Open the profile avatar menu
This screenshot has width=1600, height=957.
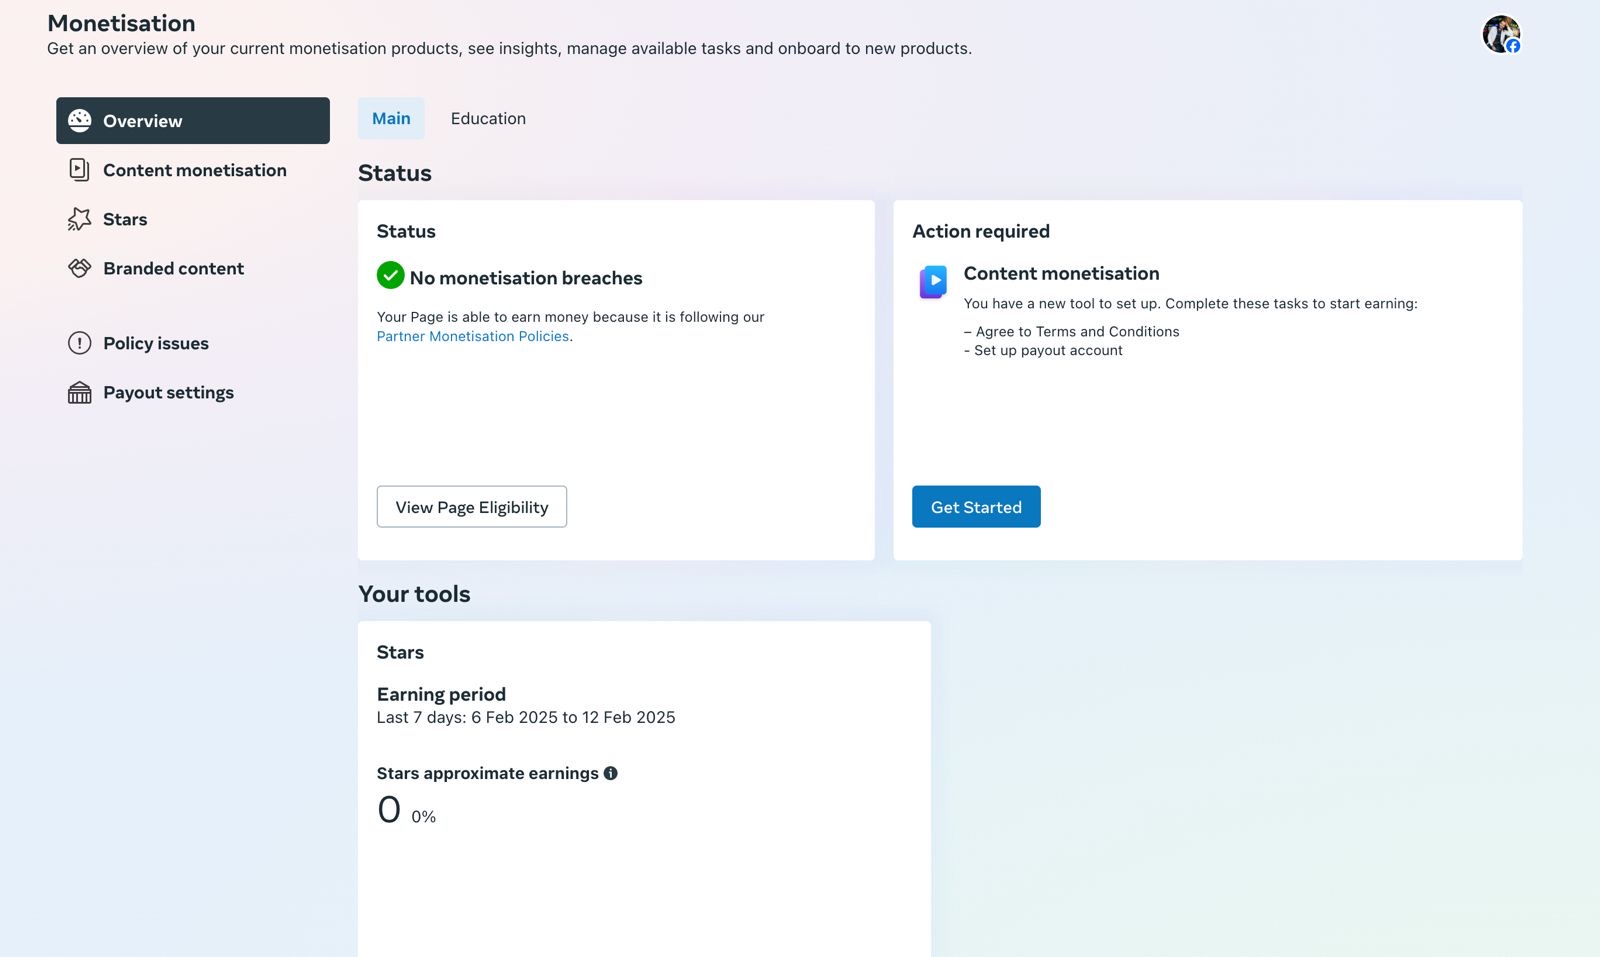click(1500, 34)
